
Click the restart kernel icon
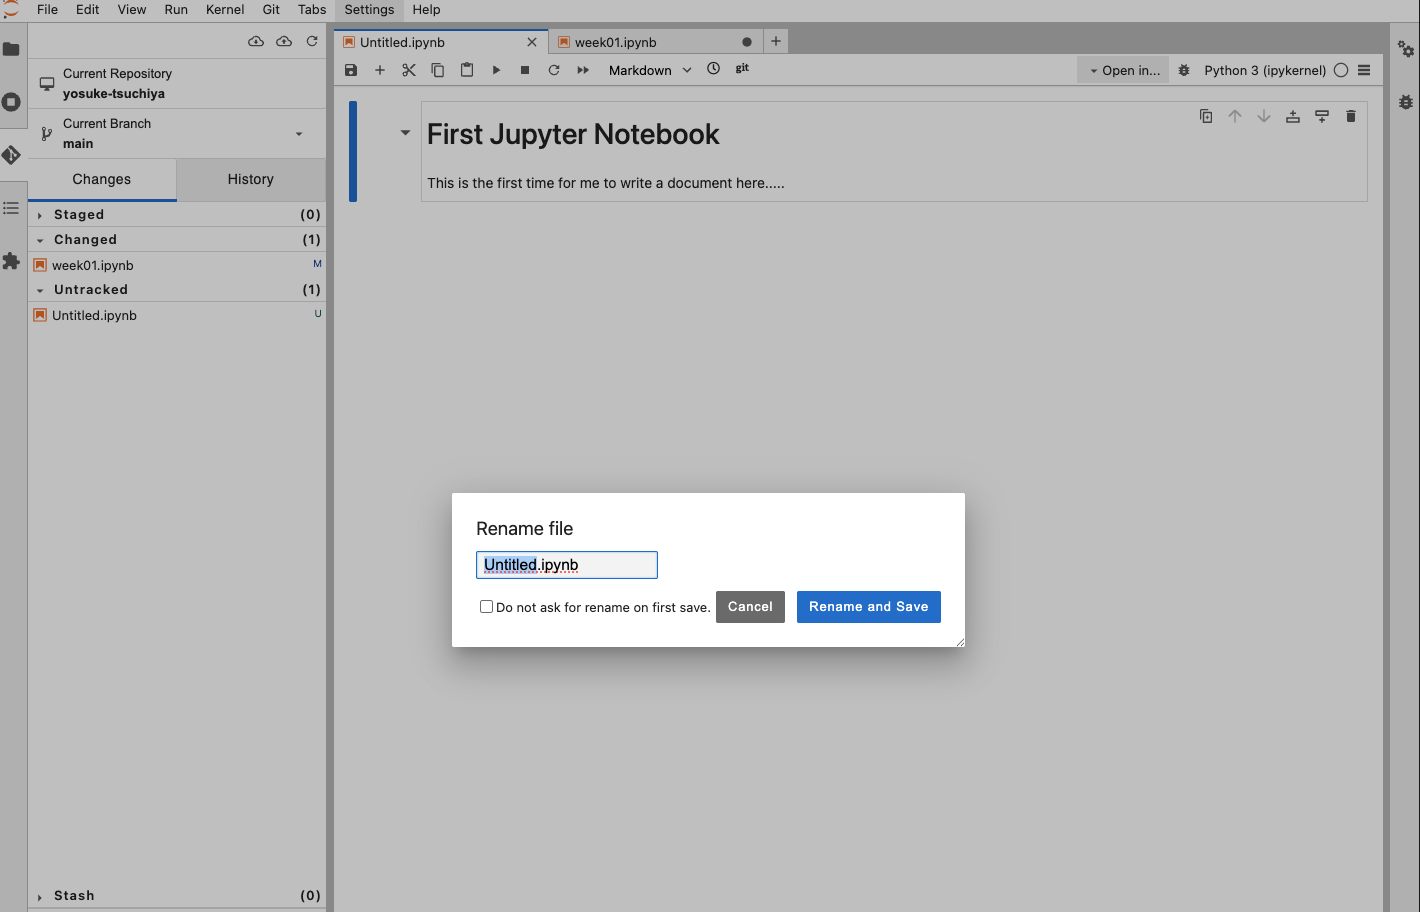tap(554, 70)
